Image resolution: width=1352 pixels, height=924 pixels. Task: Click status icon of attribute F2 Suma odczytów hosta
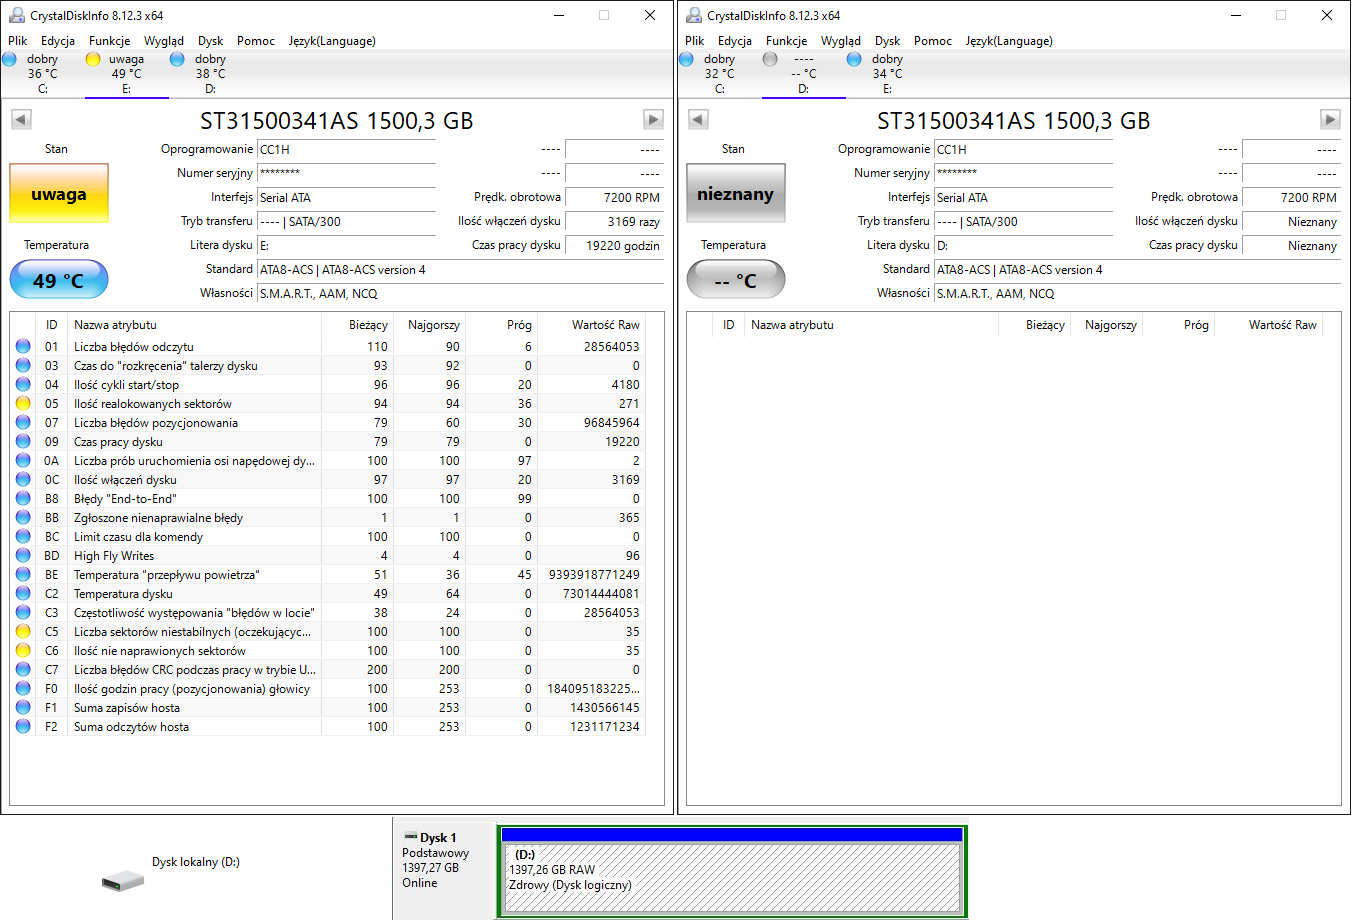23,727
